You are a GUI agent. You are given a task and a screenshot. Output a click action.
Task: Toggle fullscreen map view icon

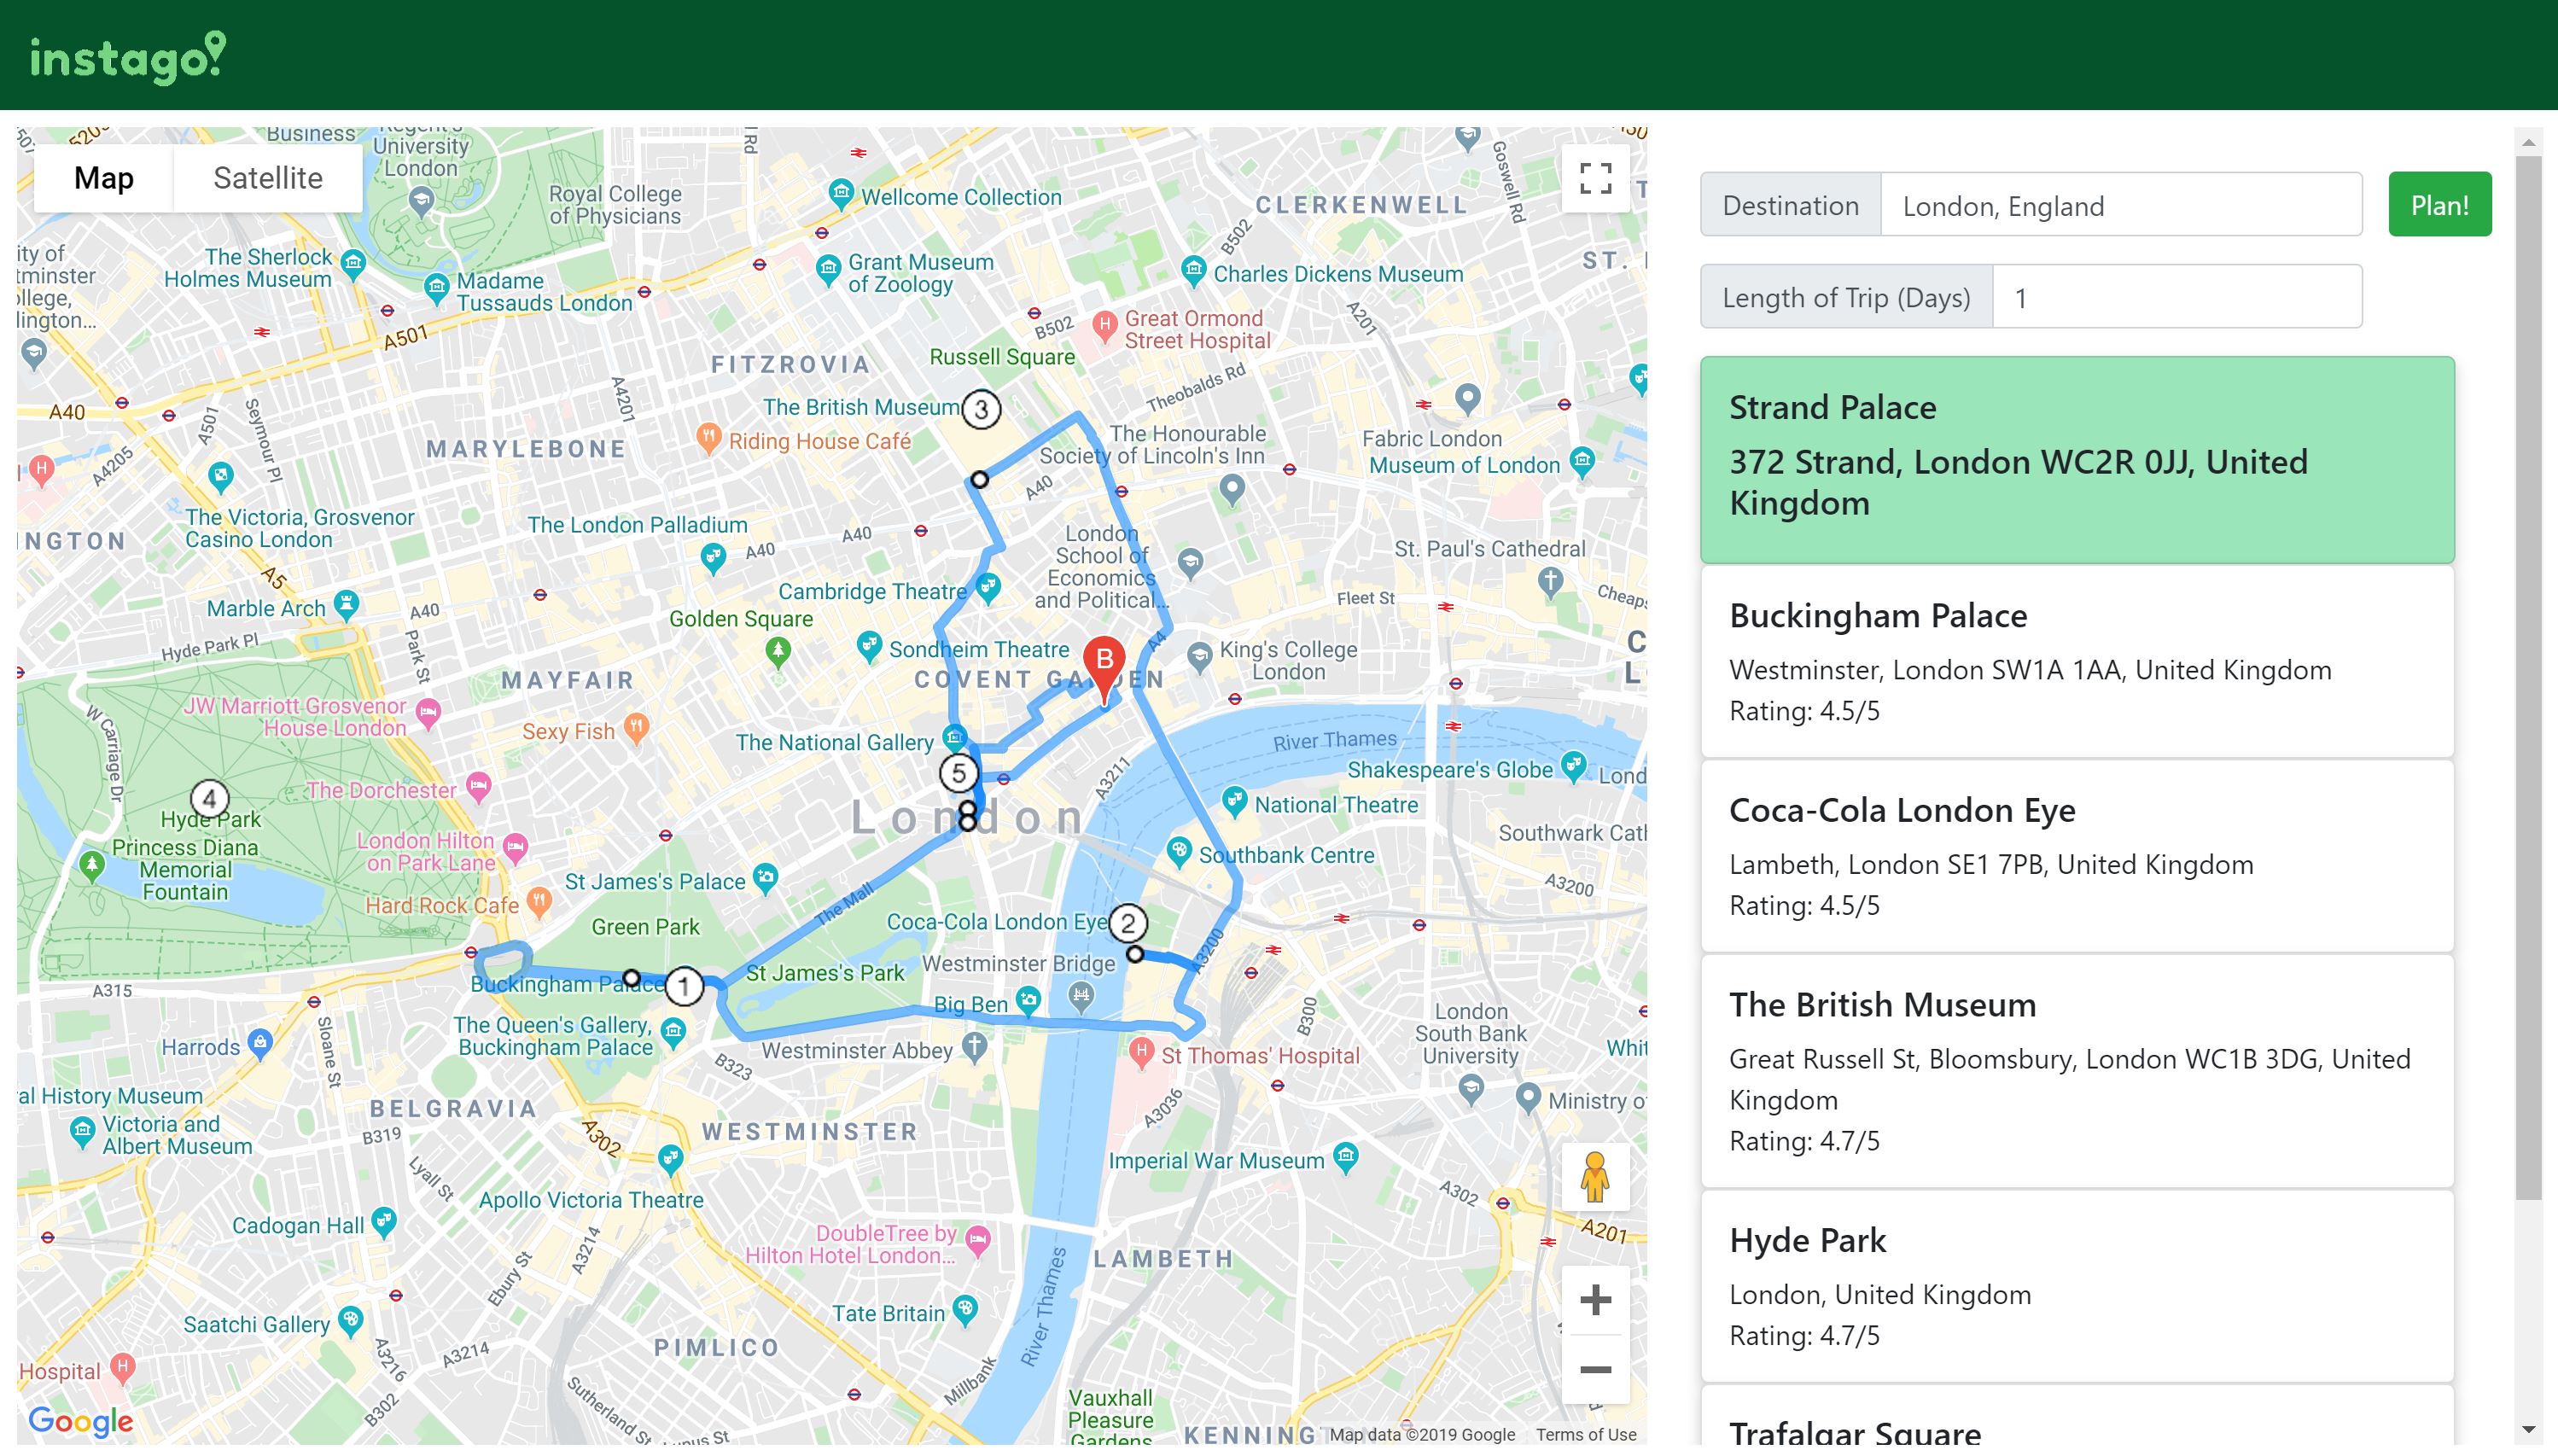[1595, 179]
